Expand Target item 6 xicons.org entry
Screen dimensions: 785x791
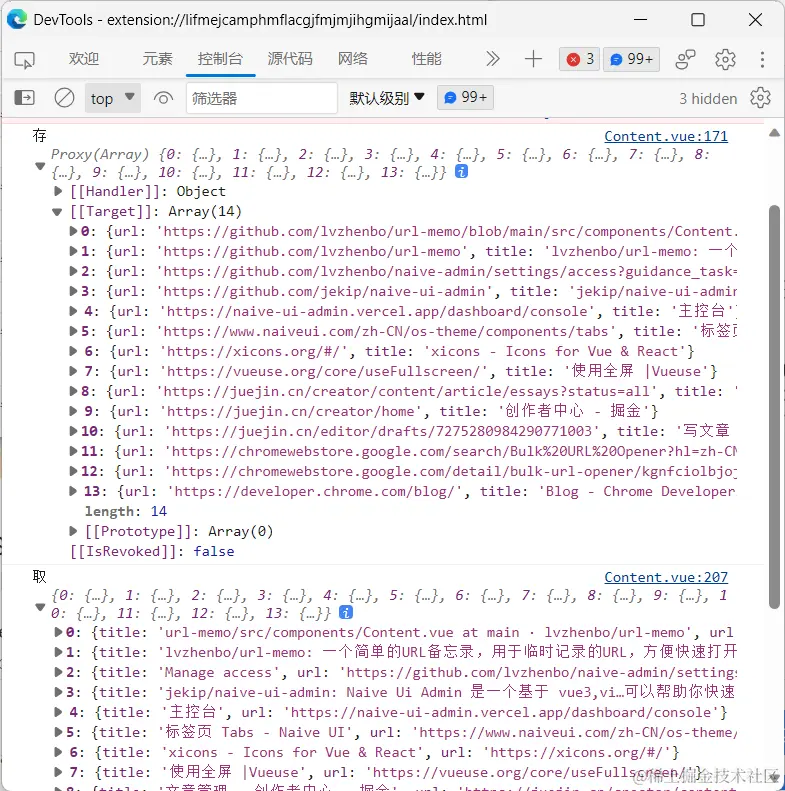coord(74,351)
